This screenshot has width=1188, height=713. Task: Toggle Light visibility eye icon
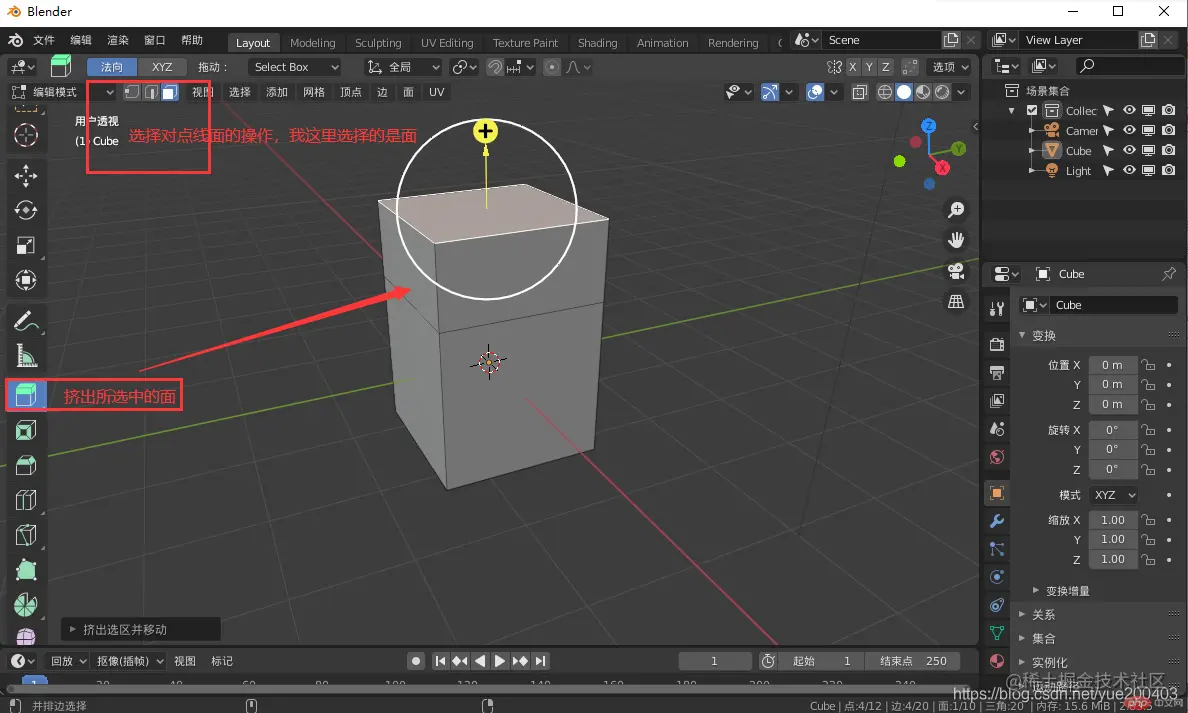coord(1129,170)
